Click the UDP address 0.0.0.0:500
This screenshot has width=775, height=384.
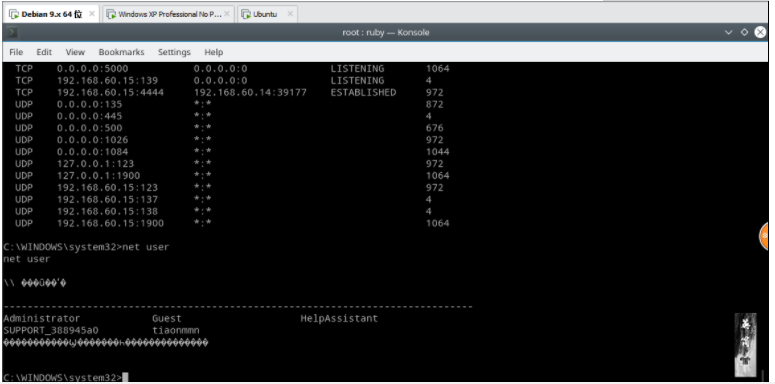point(89,128)
